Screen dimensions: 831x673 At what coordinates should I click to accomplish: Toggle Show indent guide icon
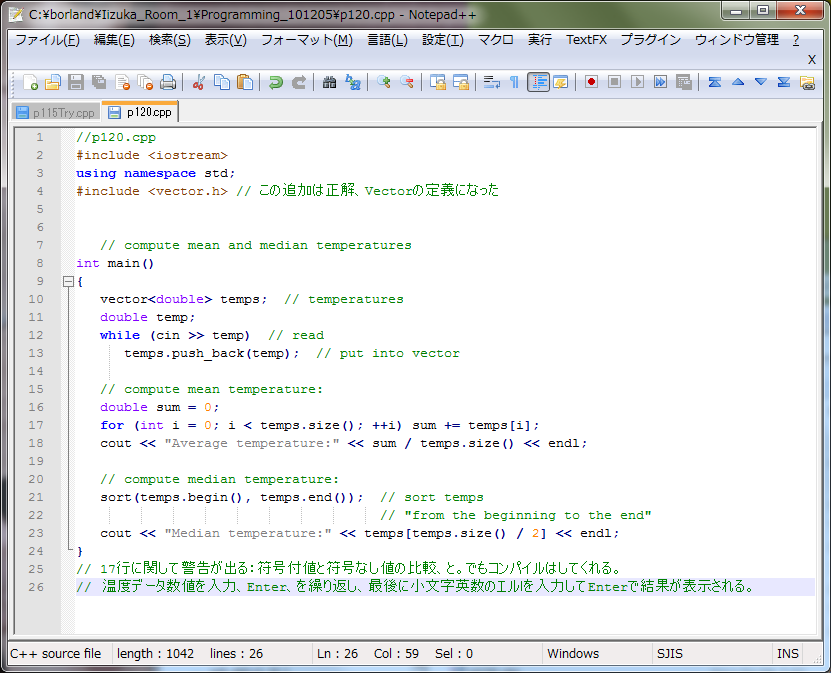(x=538, y=82)
